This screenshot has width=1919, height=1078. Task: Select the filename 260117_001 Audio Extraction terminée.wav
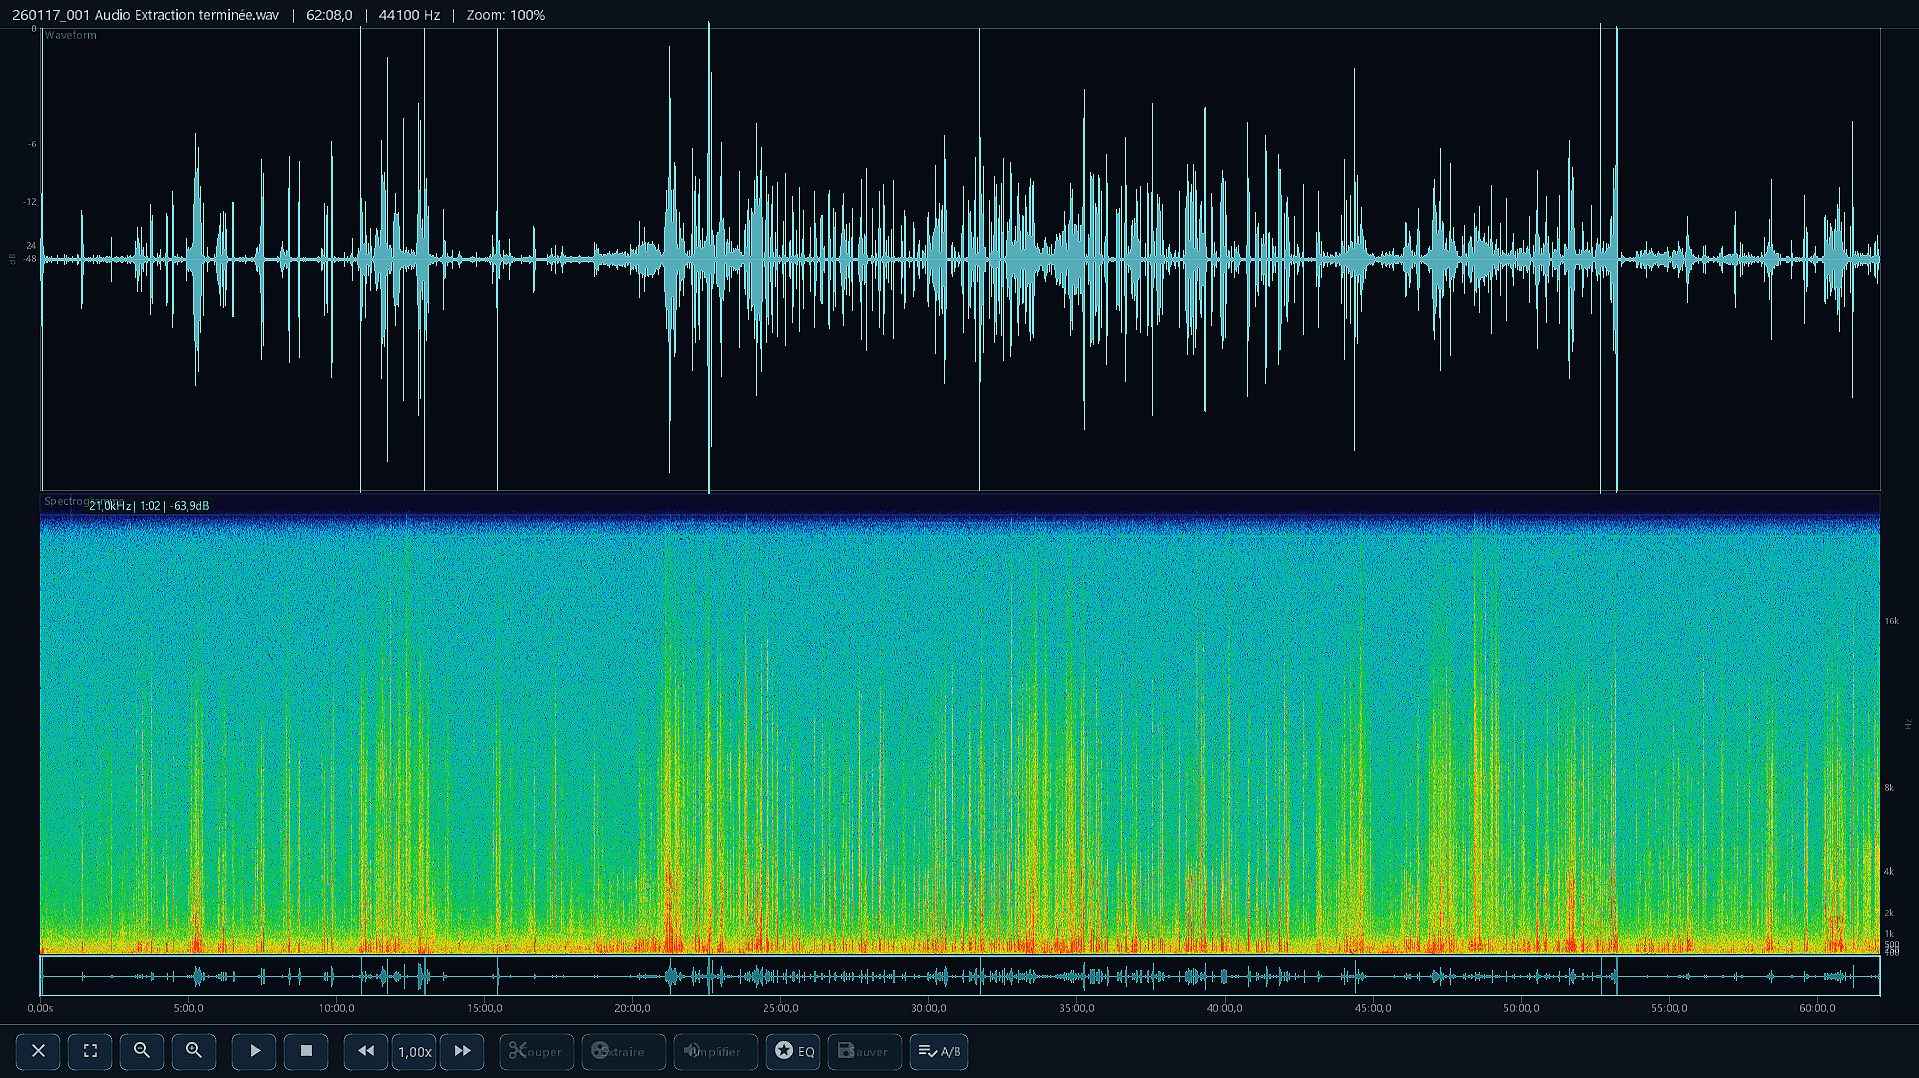click(147, 14)
